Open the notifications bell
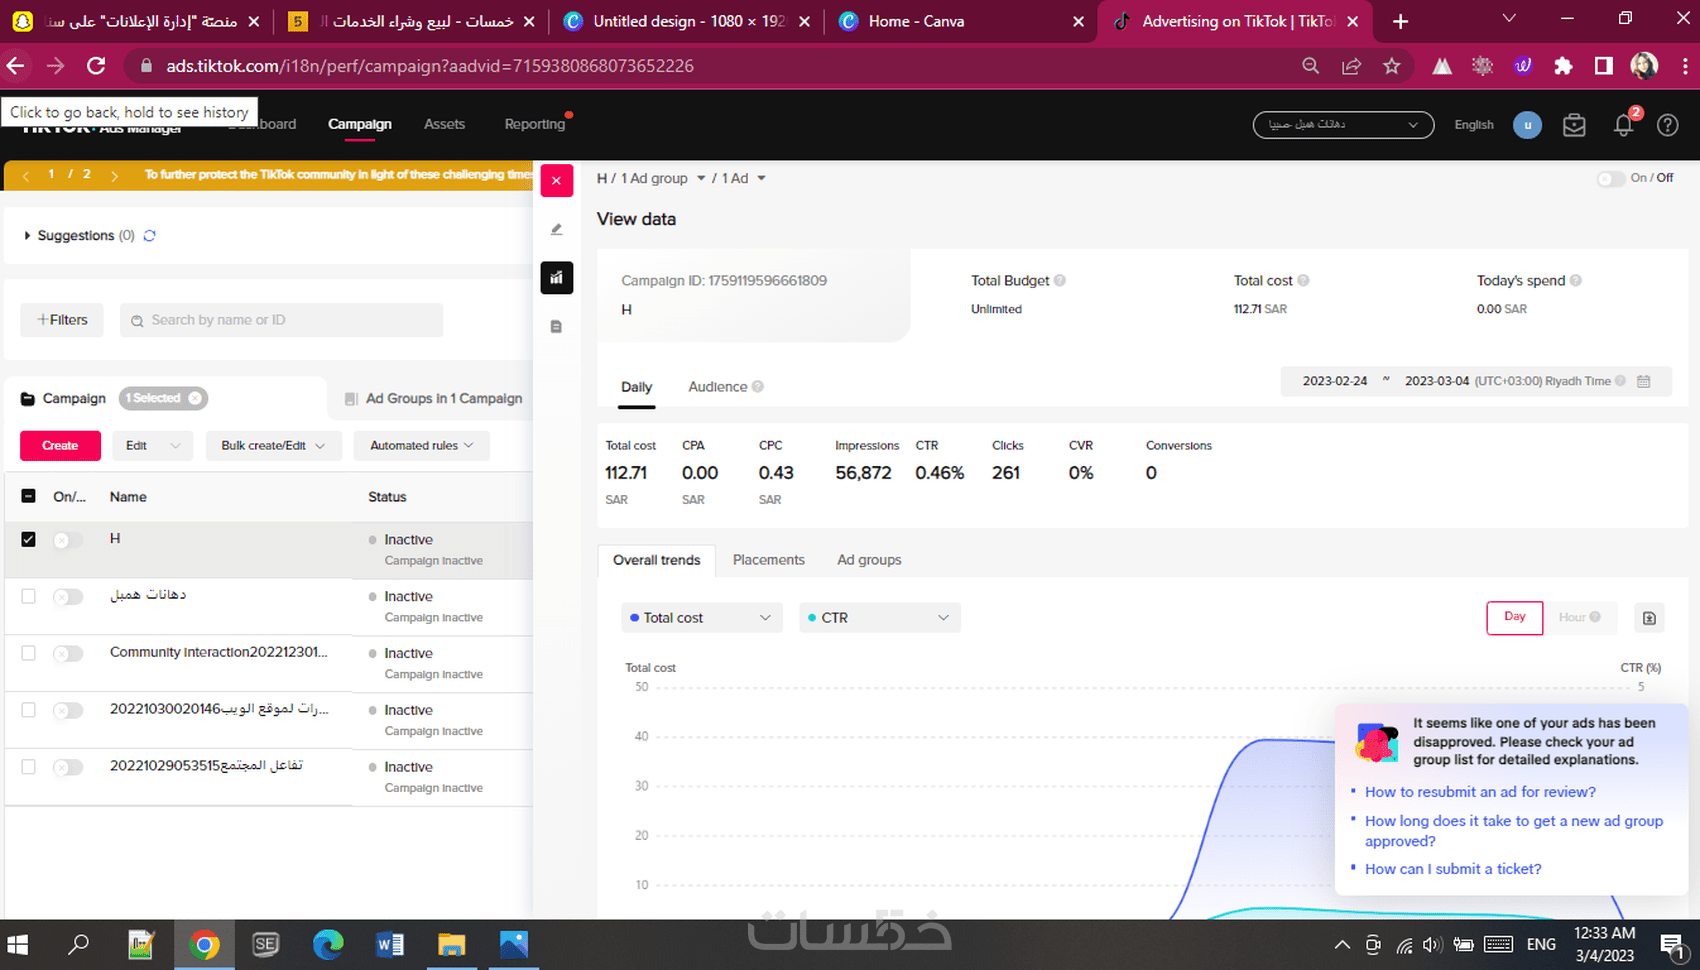This screenshot has height=970, width=1700. pos(1624,125)
